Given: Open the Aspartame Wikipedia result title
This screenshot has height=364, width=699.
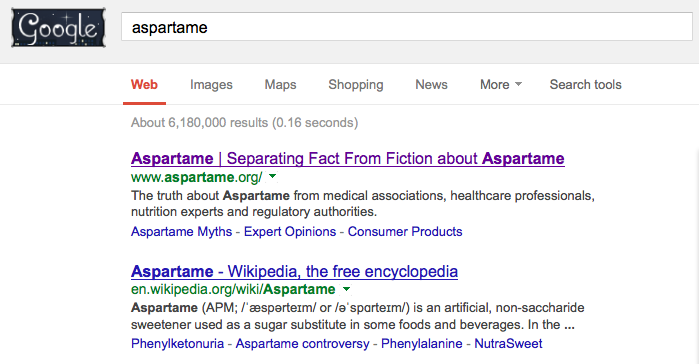Looking at the screenshot, I should coord(294,271).
